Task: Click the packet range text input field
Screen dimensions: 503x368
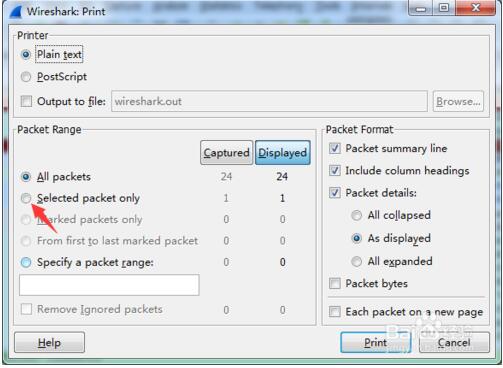Action: [109, 285]
